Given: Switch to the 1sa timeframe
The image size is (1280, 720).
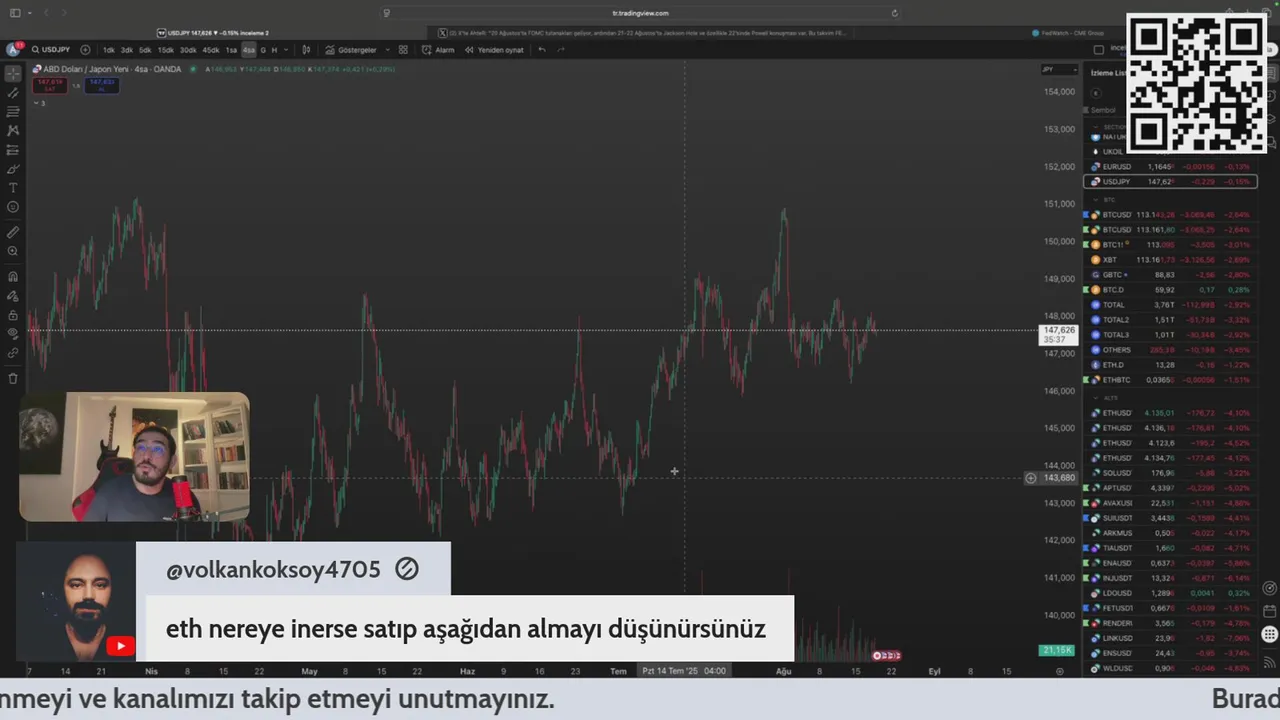Looking at the screenshot, I should [231, 50].
